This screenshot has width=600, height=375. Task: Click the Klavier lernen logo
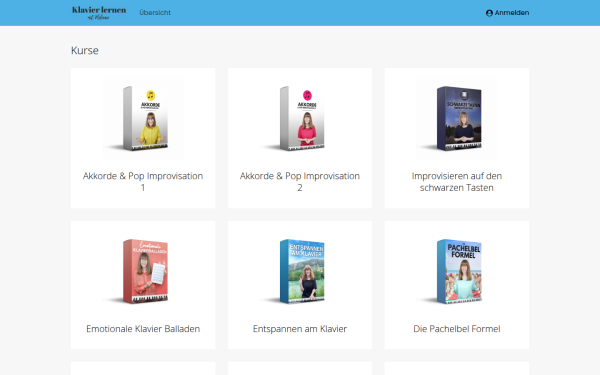pos(99,13)
